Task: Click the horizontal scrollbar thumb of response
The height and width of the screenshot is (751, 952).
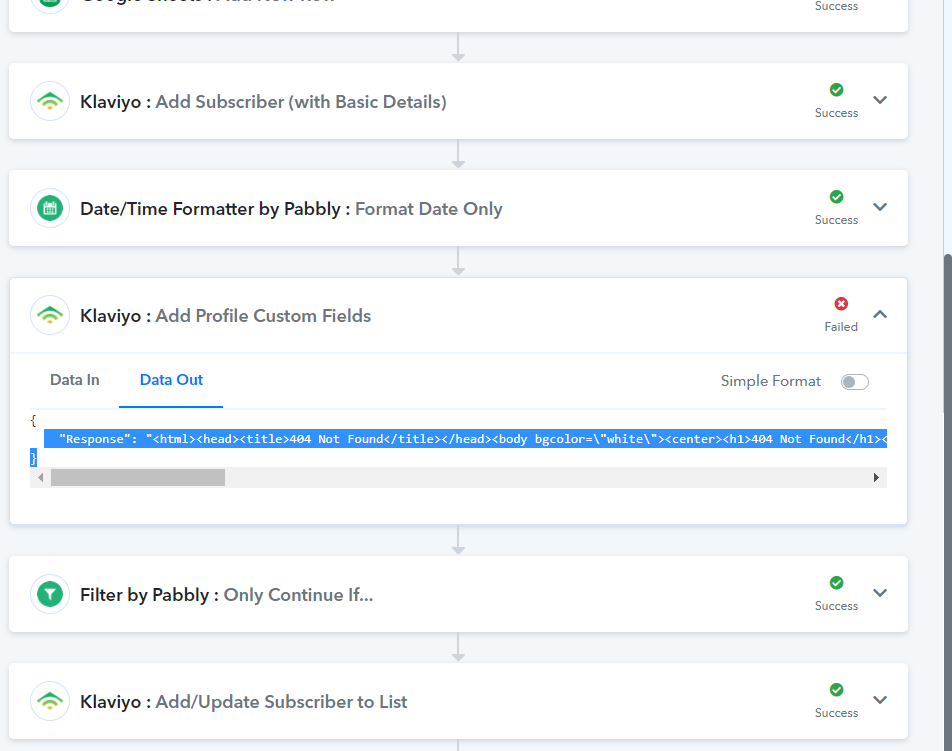Action: pos(138,478)
